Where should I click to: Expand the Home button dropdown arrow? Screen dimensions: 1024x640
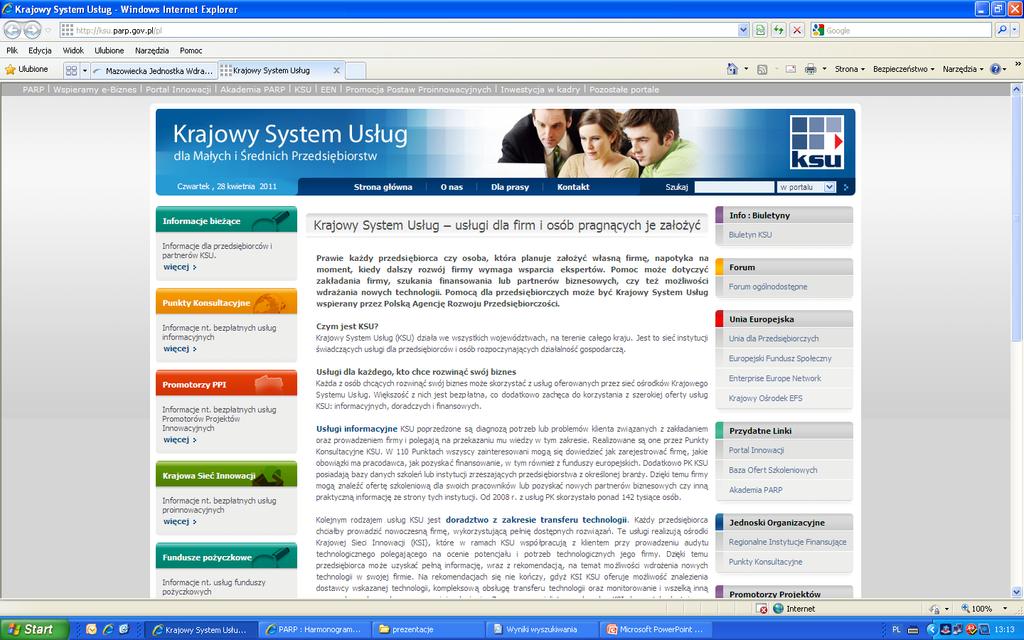pos(746,69)
